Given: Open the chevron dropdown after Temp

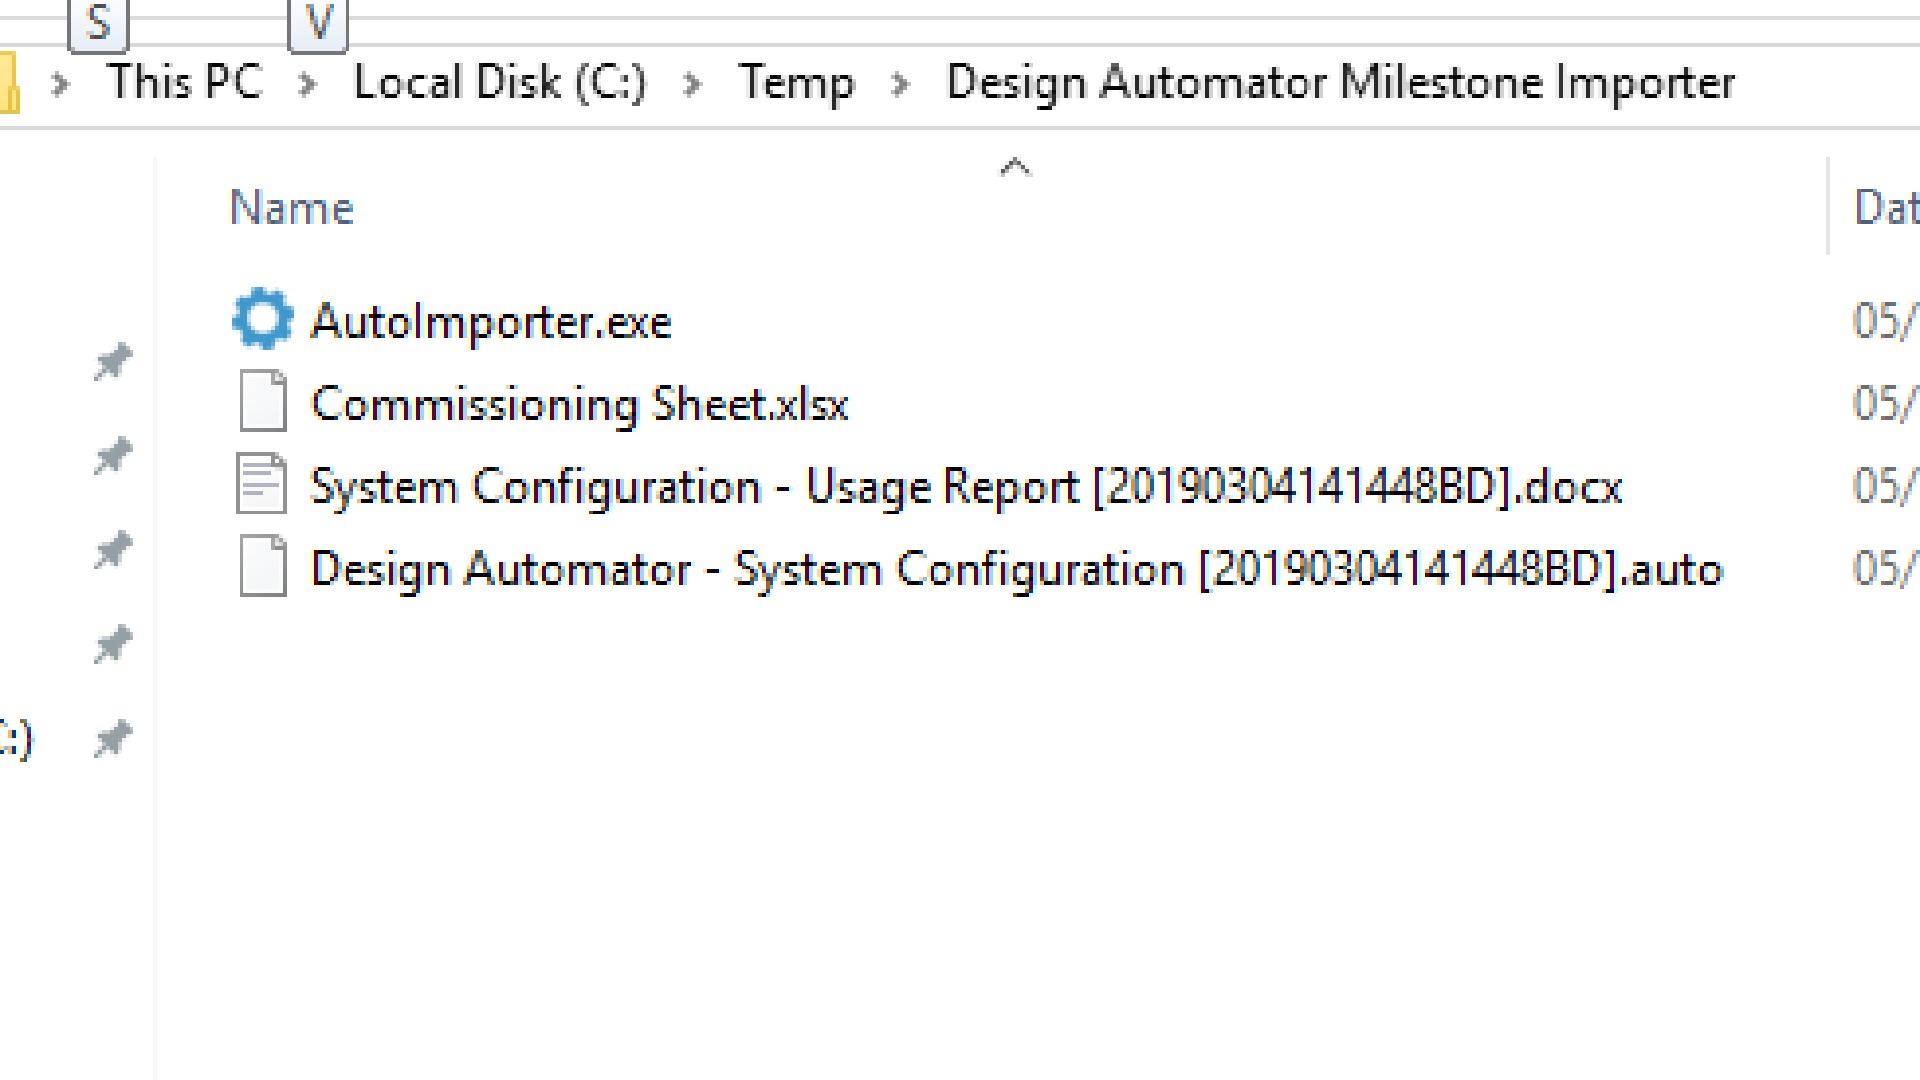Looking at the screenshot, I should click(900, 84).
